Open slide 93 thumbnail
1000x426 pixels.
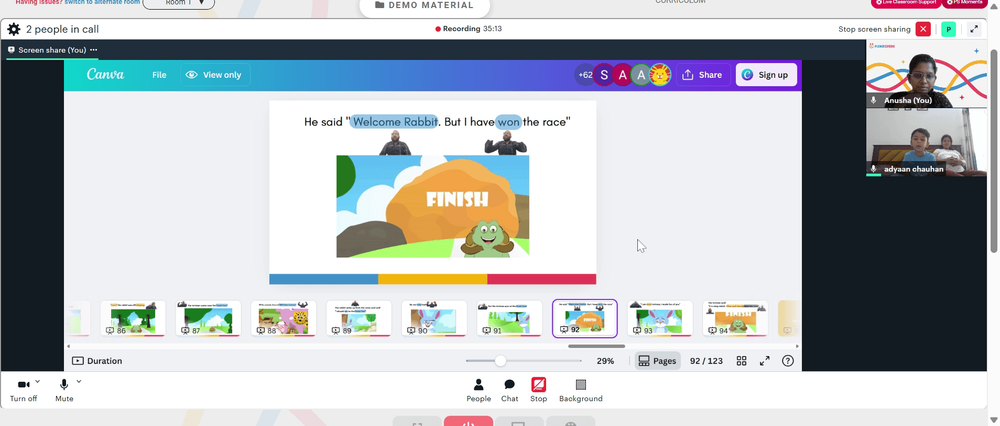(660, 318)
